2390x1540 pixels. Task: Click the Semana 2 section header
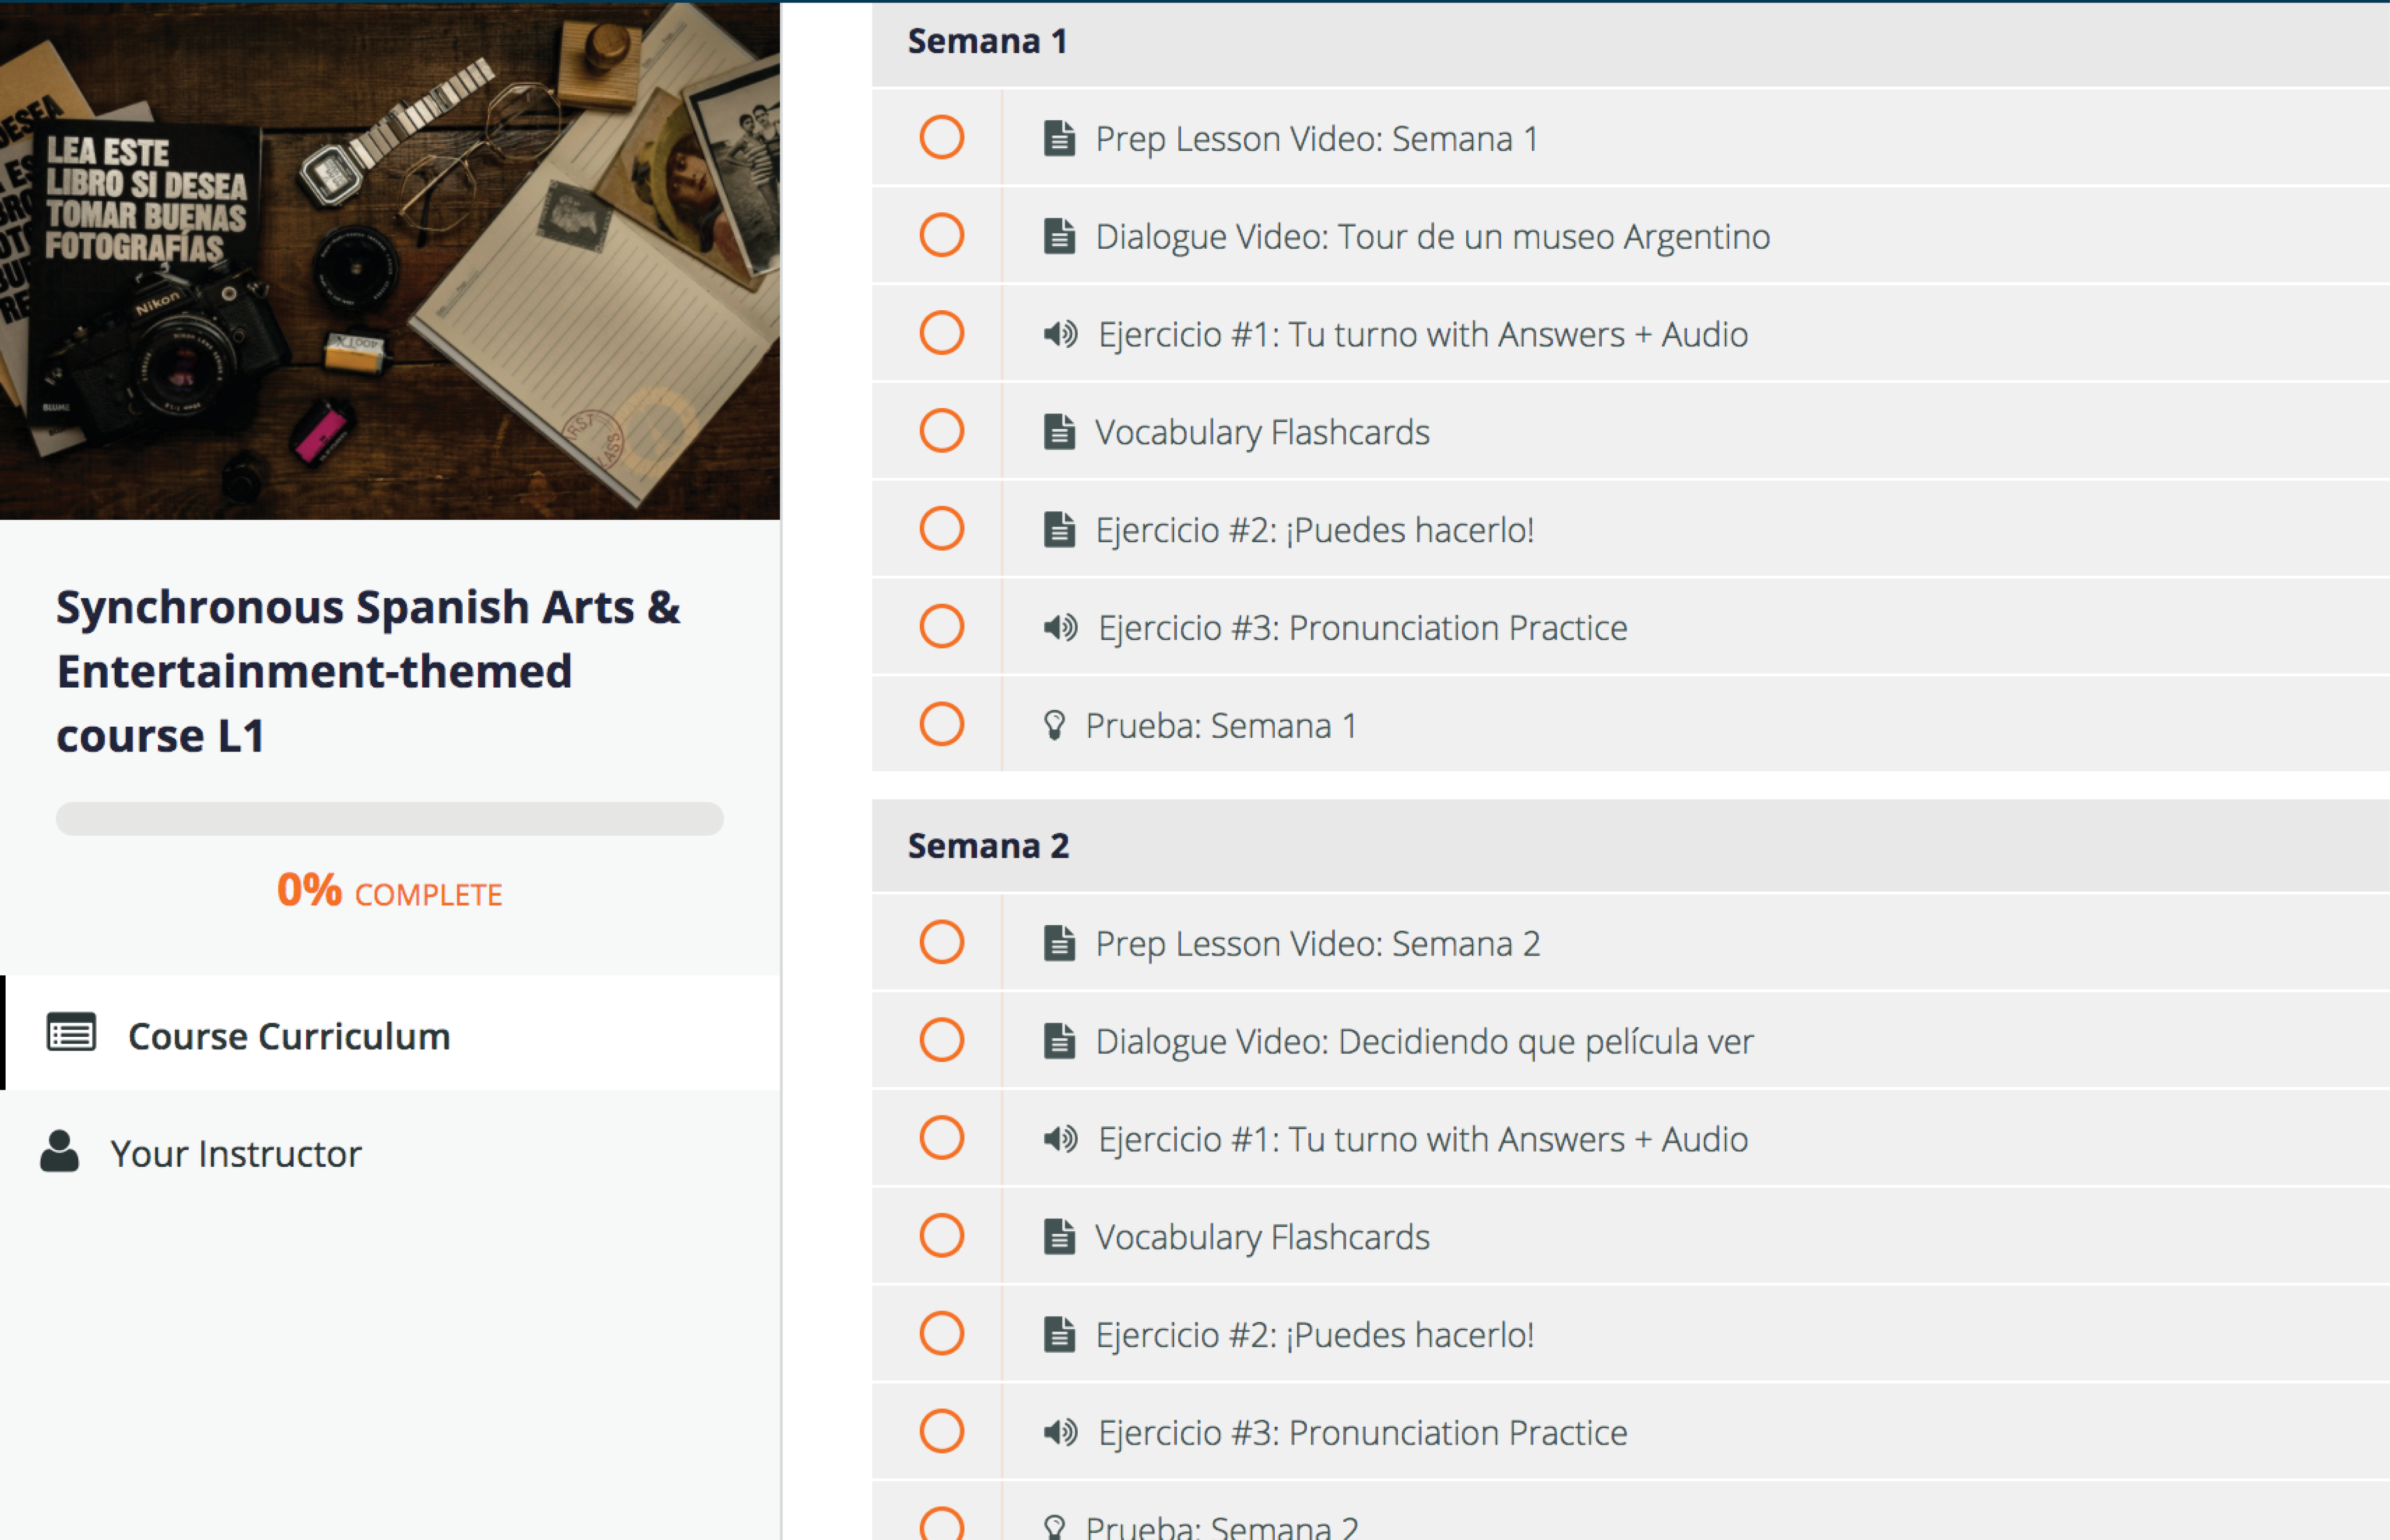click(1631, 846)
